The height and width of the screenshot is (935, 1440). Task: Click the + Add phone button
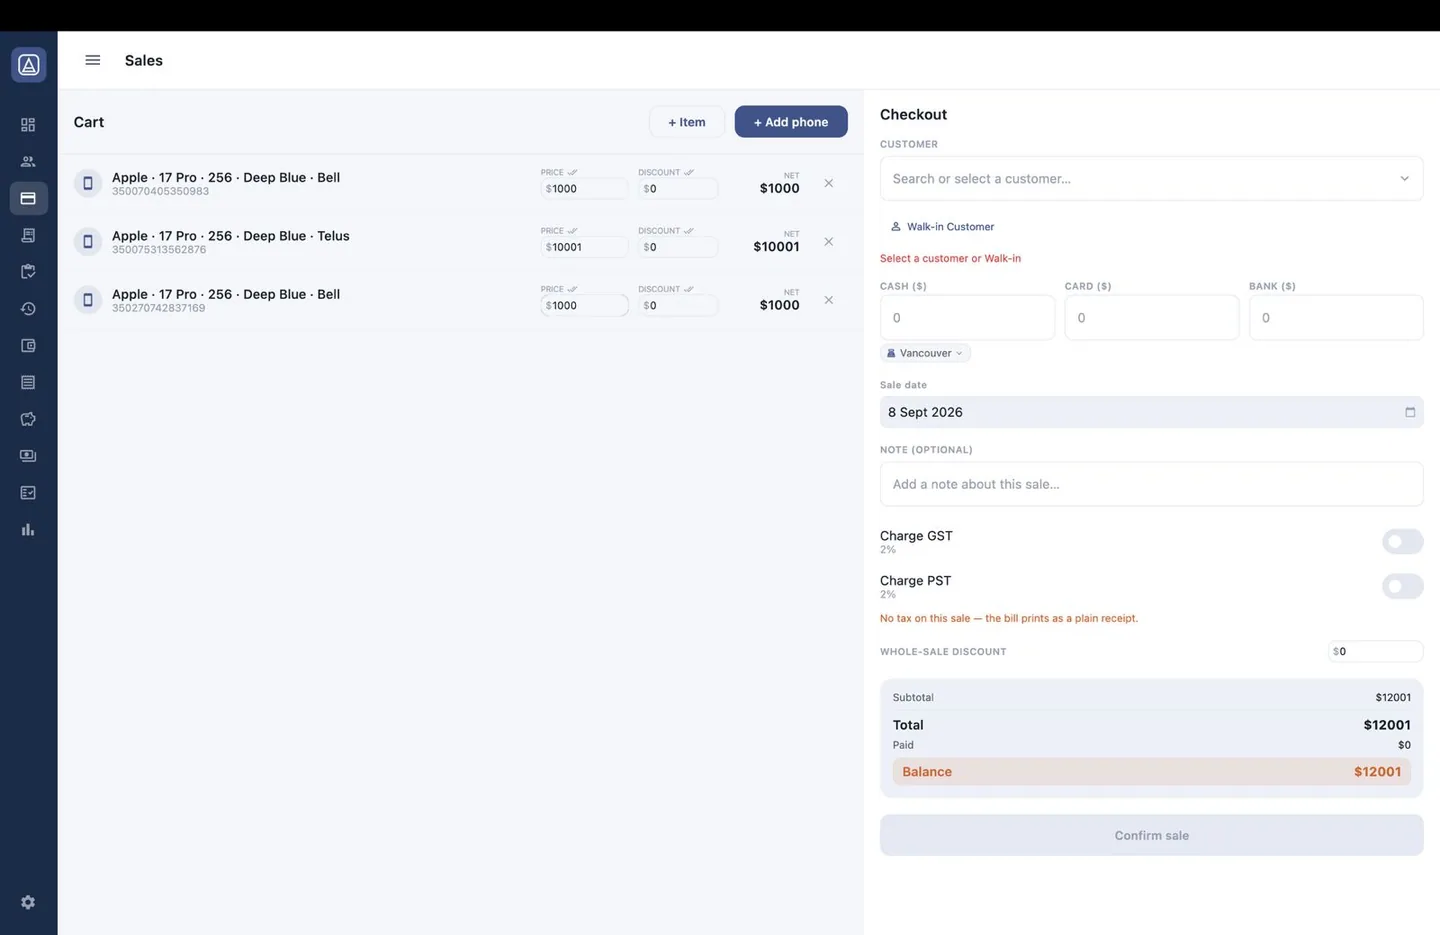[x=791, y=122]
